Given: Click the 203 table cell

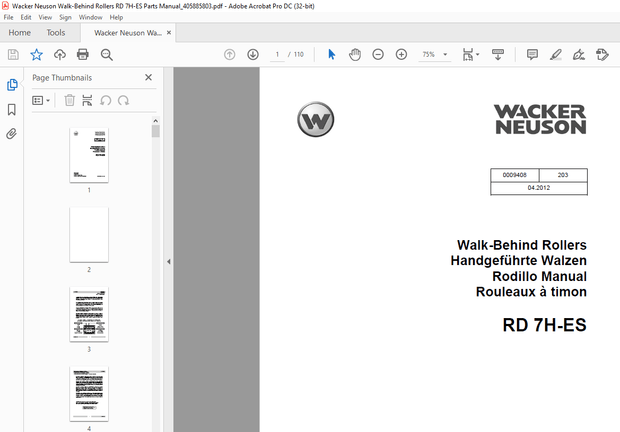Looking at the screenshot, I should click(563, 175).
